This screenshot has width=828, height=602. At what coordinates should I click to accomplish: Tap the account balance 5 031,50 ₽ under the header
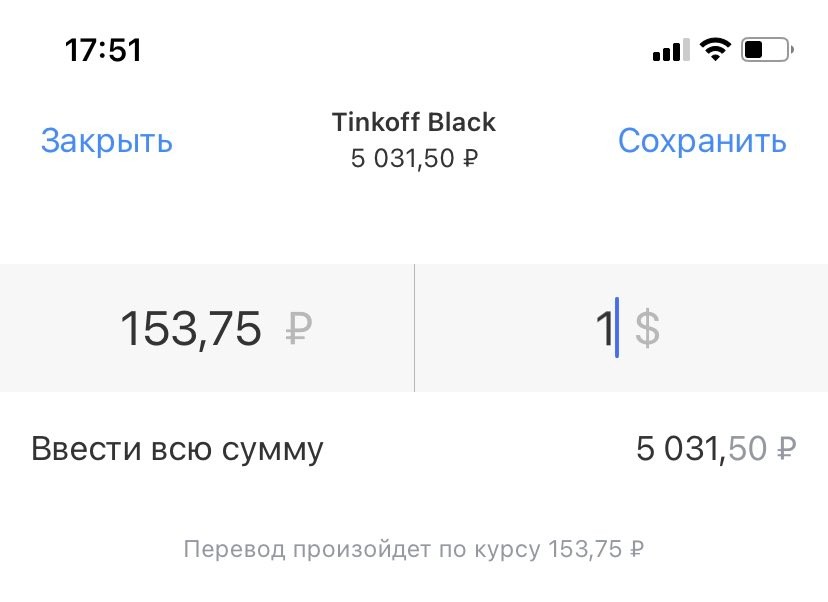point(413,158)
